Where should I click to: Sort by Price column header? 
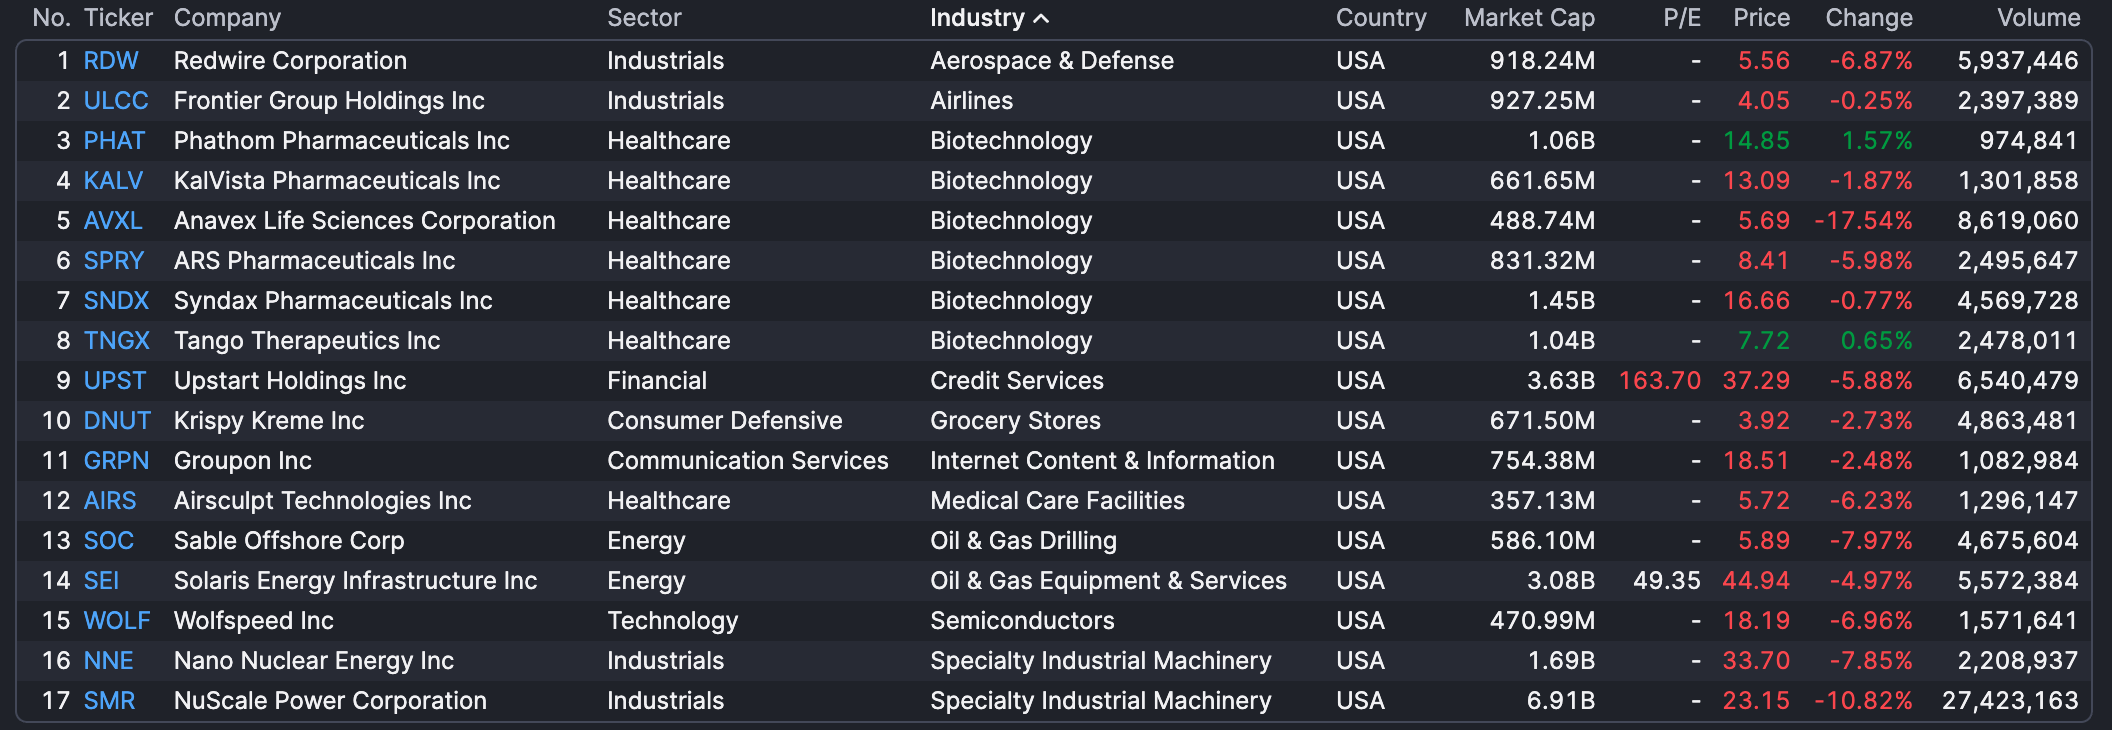(x=1761, y=18)
